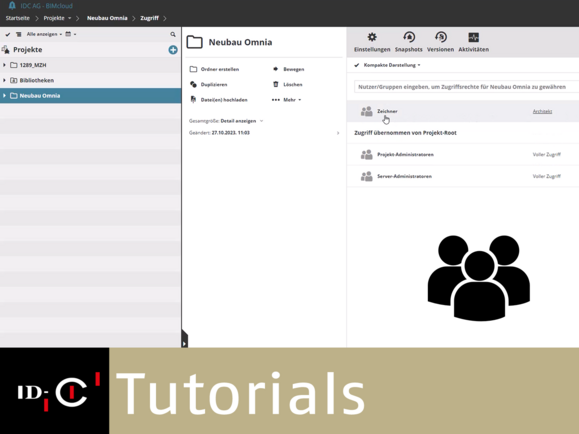The width and height of the screenshot is (579, 434).
Task: Click the user/group access rights input field
Action: click(x=466, y=87)
